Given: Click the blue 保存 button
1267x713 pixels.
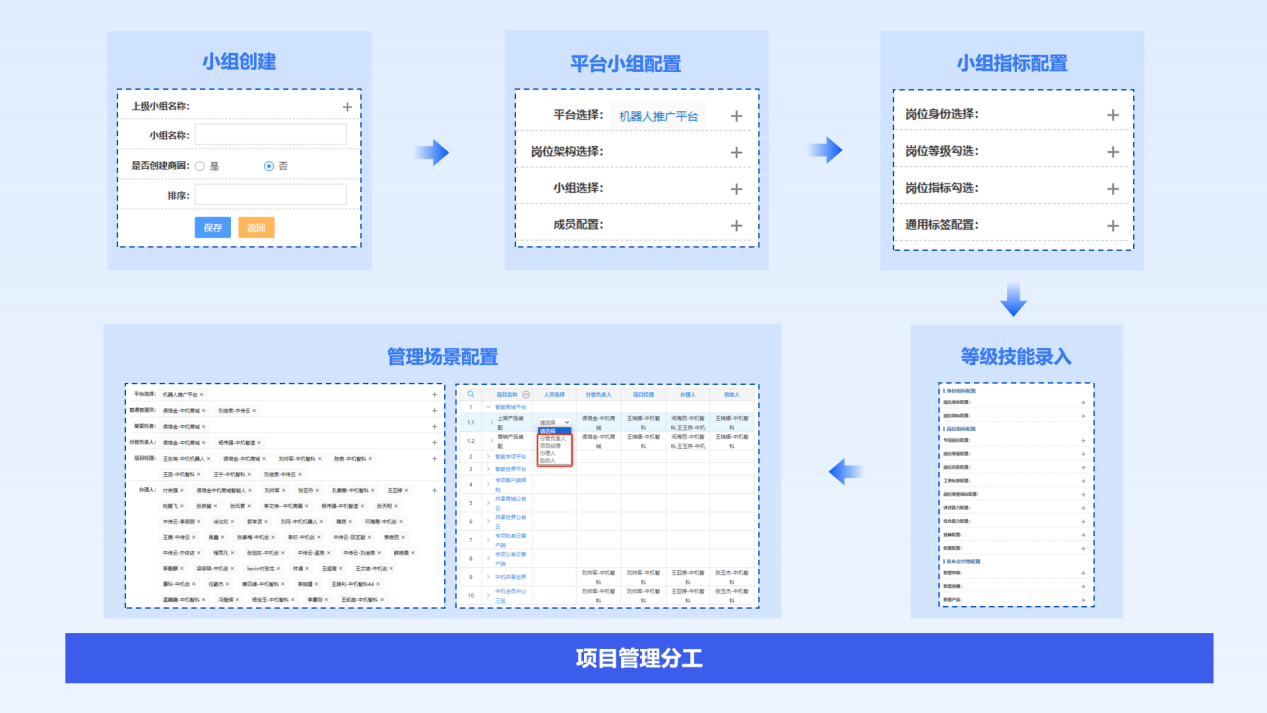Looking at the screenshot, I should coord(213,228).
